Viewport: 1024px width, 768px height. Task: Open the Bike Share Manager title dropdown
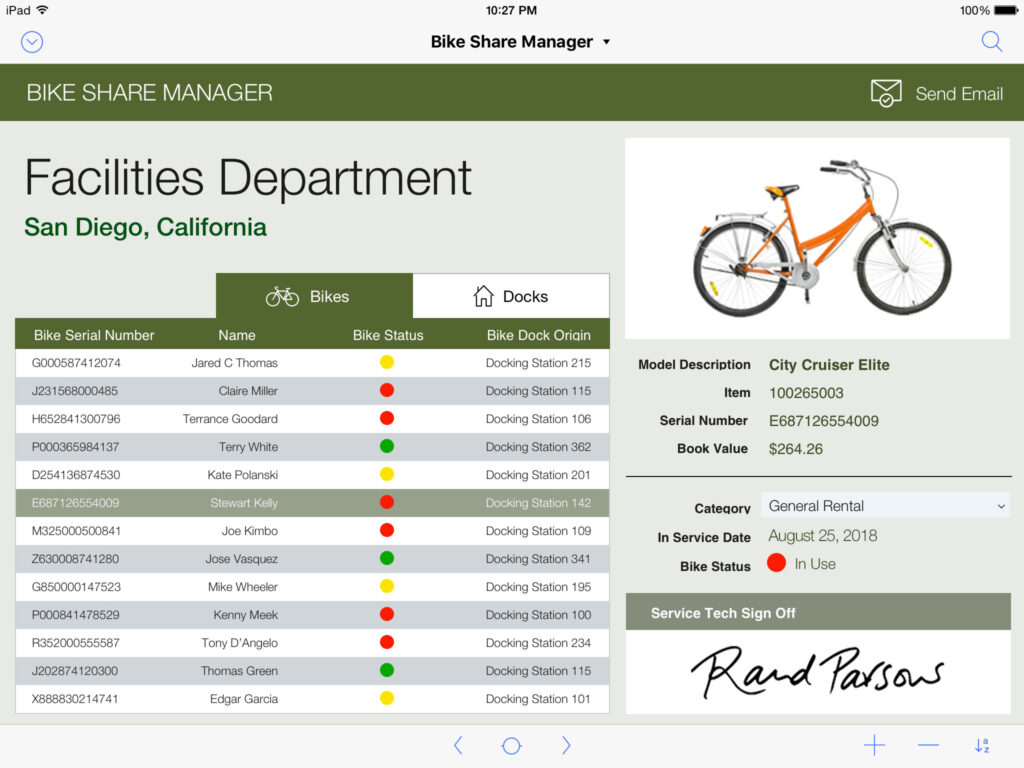coord(520,41)
